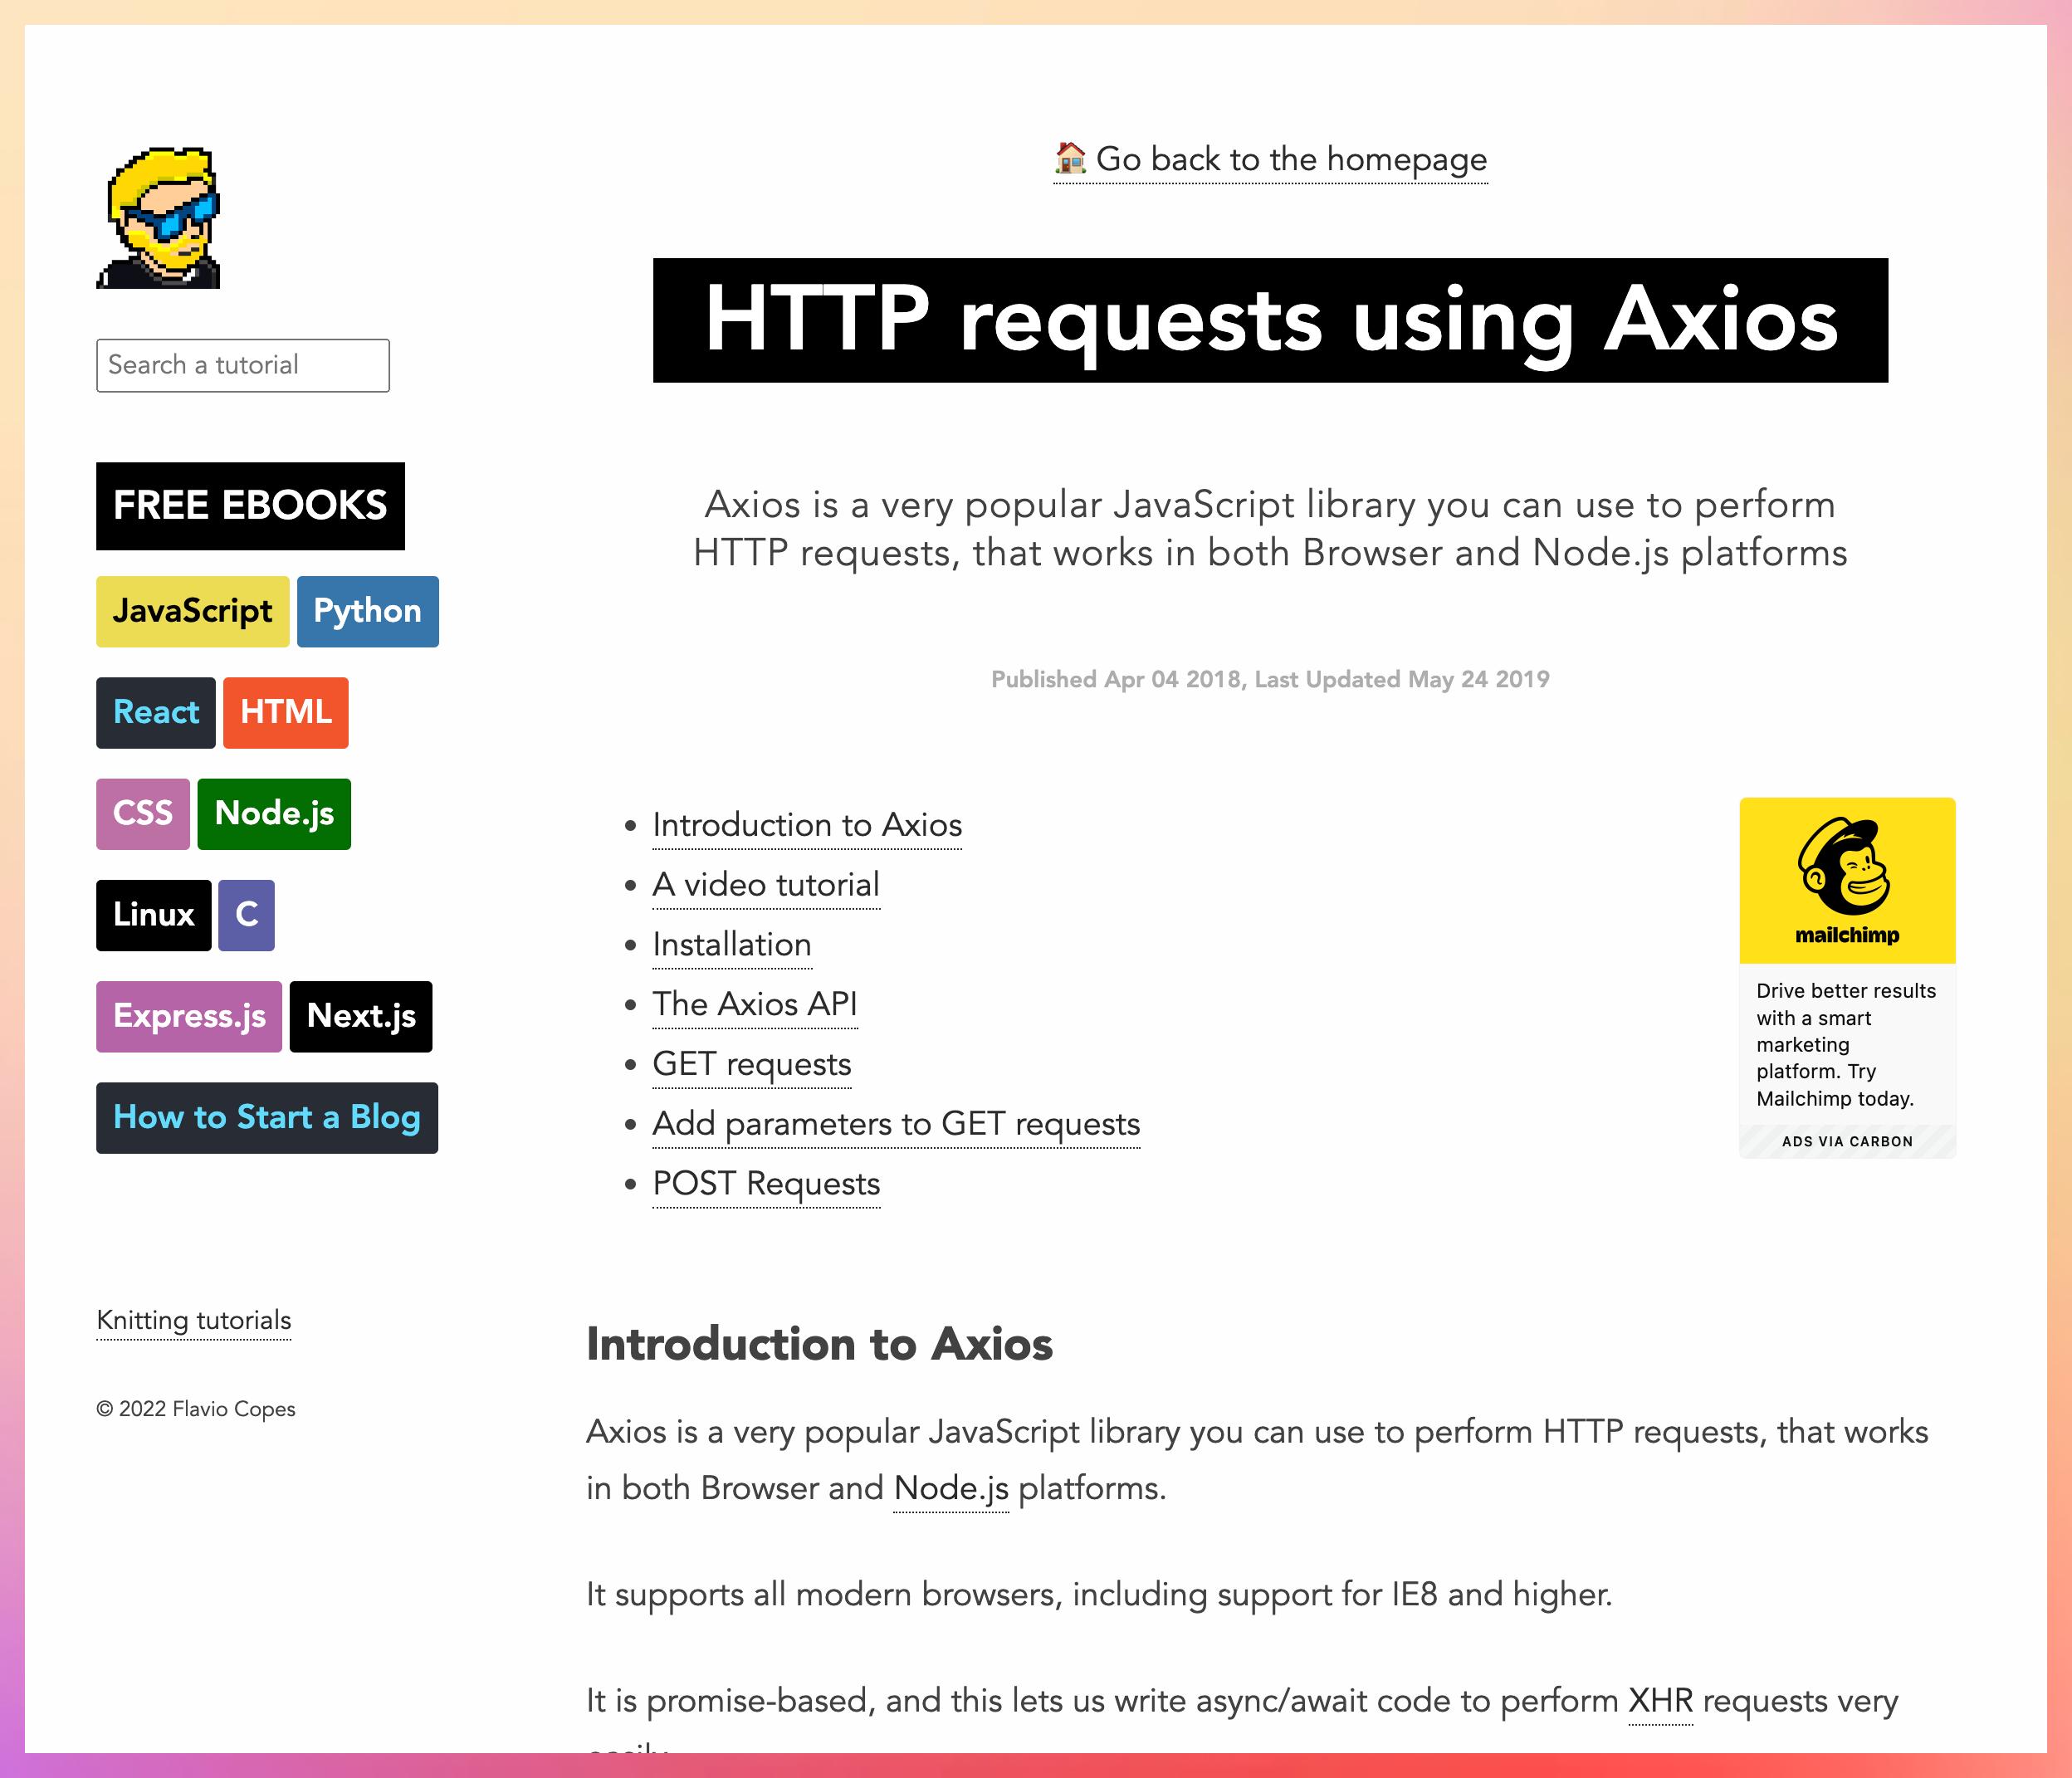Select the HTML tag
The width and height of the screenshot is (2072, 1778).
coord(286,712)
